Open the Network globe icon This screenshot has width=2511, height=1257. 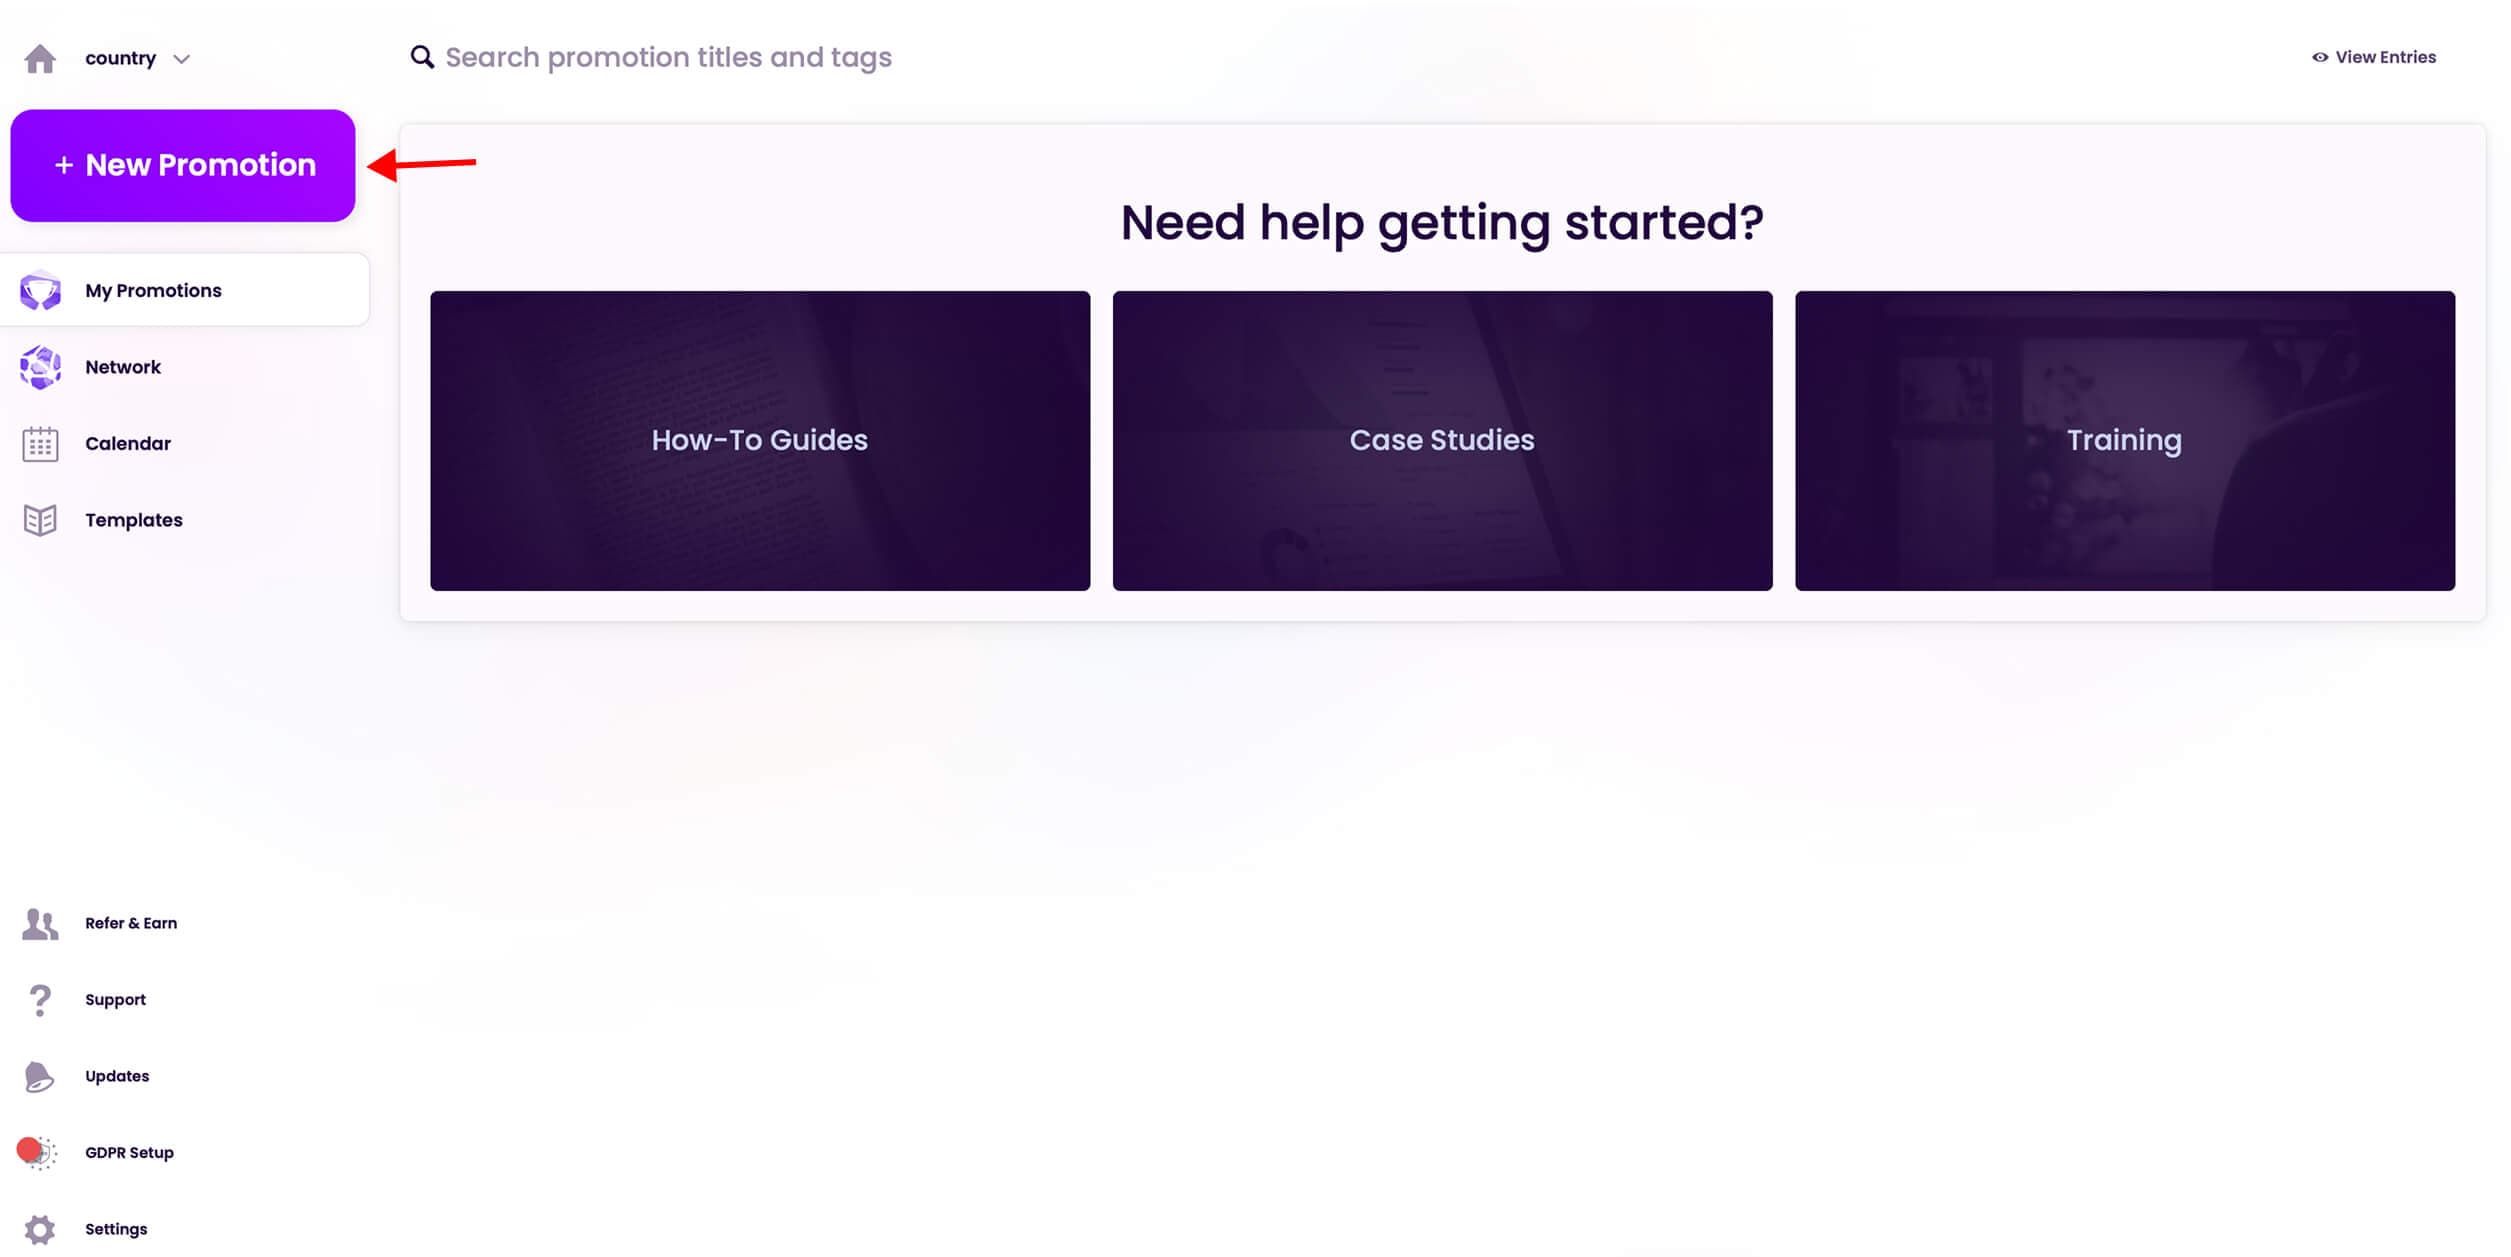point(40,367)
